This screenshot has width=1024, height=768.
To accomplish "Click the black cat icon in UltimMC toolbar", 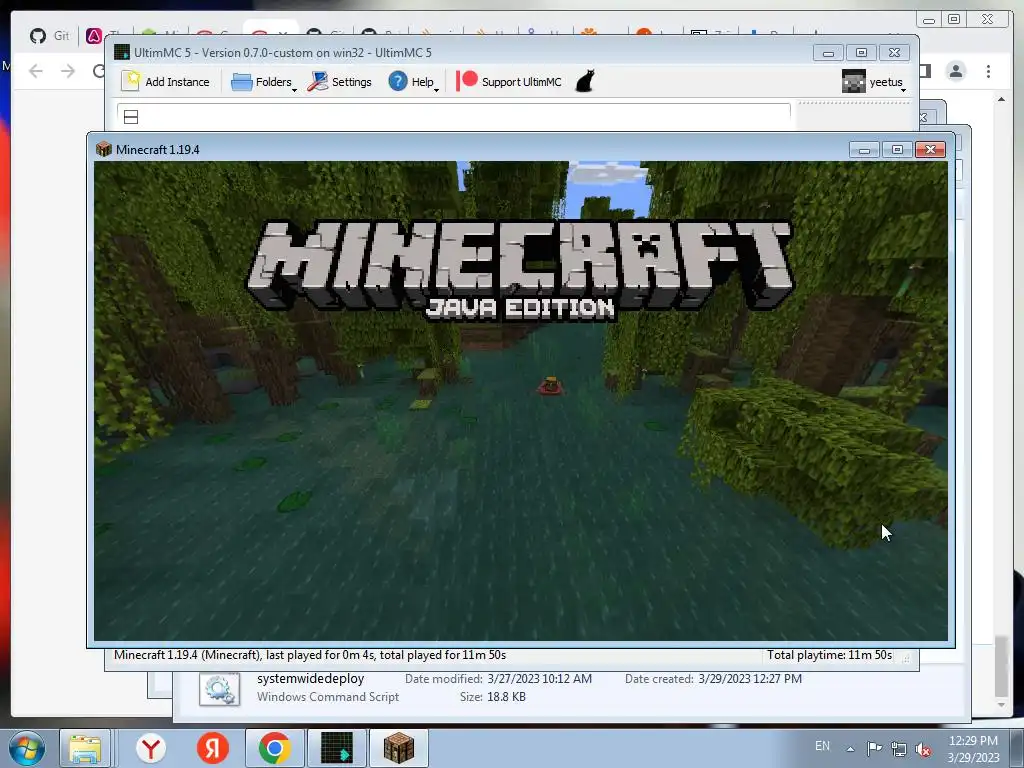I will coord(585,82).
